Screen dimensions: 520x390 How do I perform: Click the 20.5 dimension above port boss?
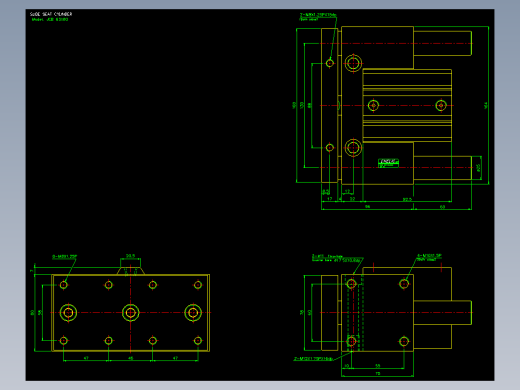130,256
